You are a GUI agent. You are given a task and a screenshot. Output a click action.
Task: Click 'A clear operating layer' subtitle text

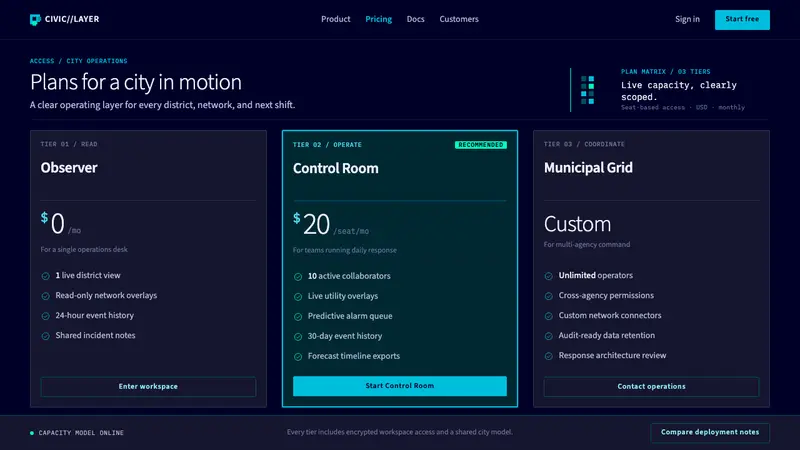(x=162, y=105)
